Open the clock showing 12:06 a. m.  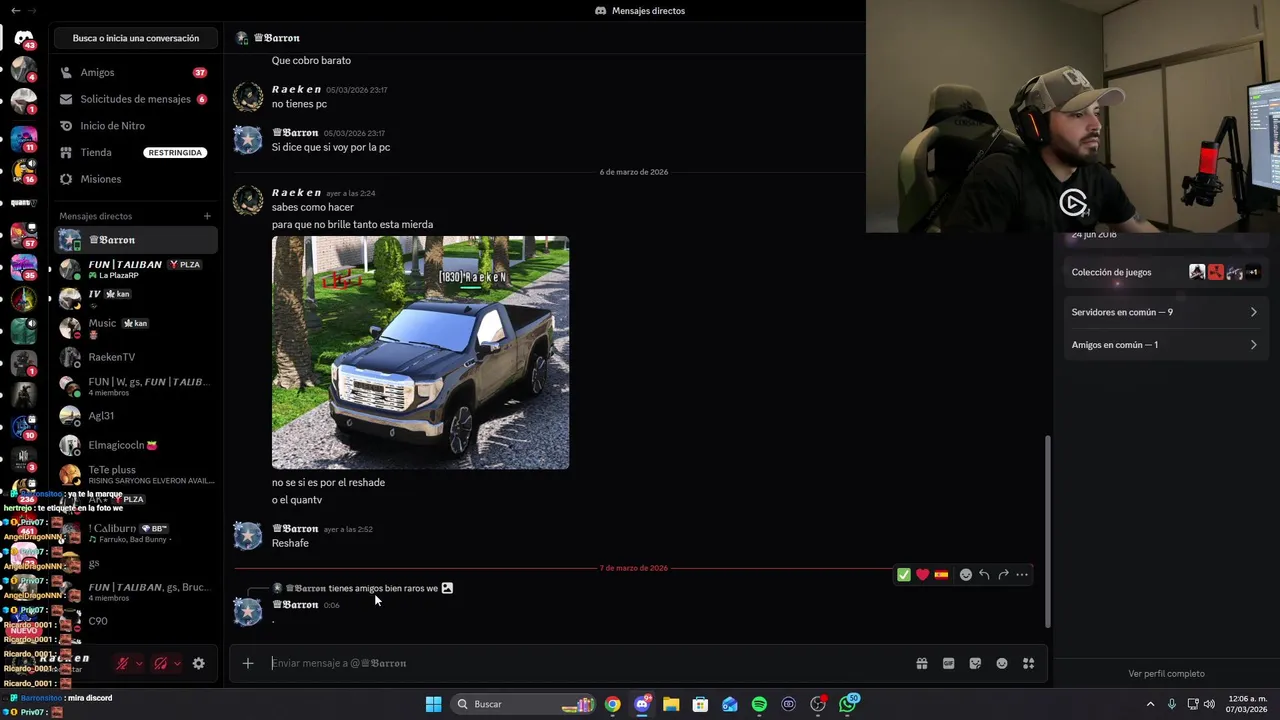(x=1247, y=704)
